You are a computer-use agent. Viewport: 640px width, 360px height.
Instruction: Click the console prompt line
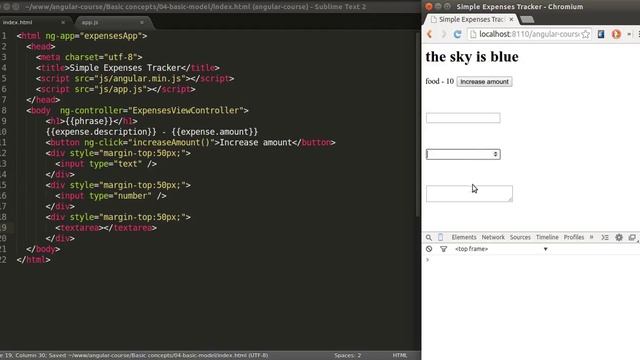531,260
